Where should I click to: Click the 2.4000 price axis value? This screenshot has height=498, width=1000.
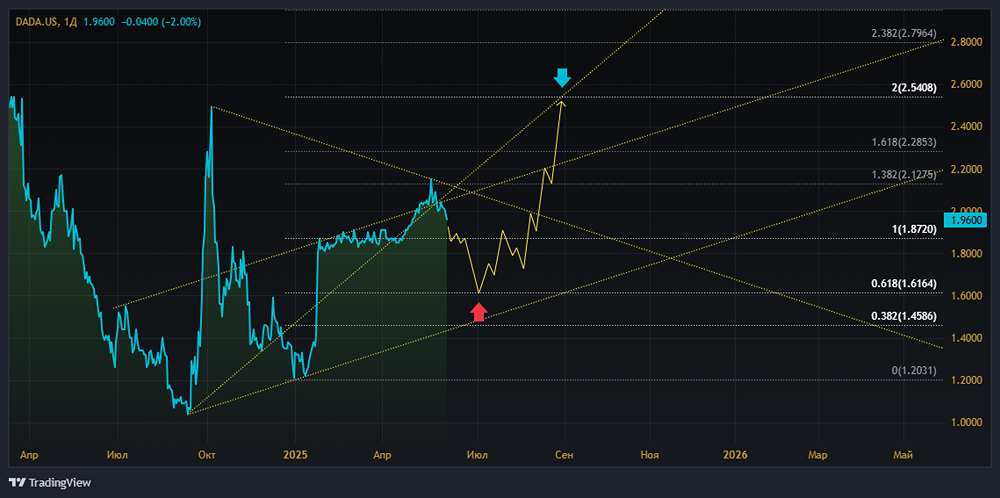pos(965,126)
